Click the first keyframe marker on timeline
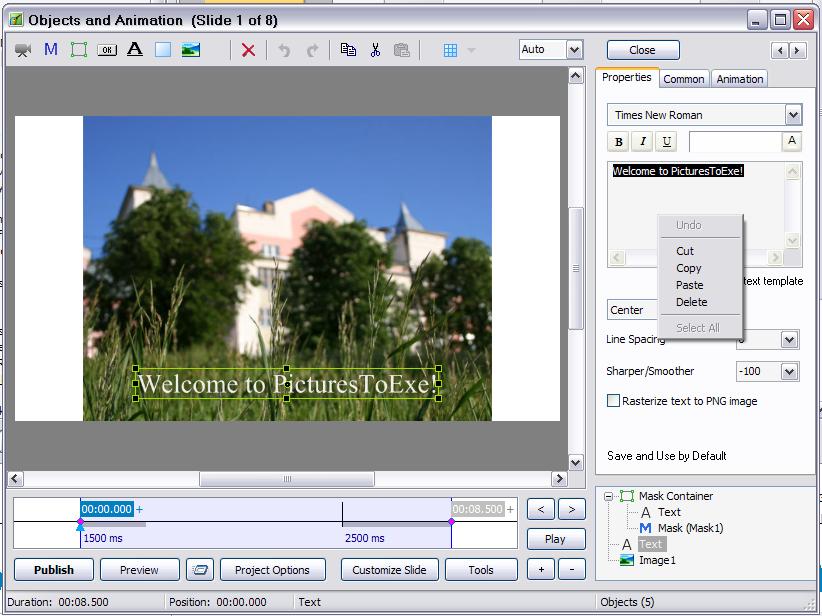822x616 pixels. pos(80,522)
